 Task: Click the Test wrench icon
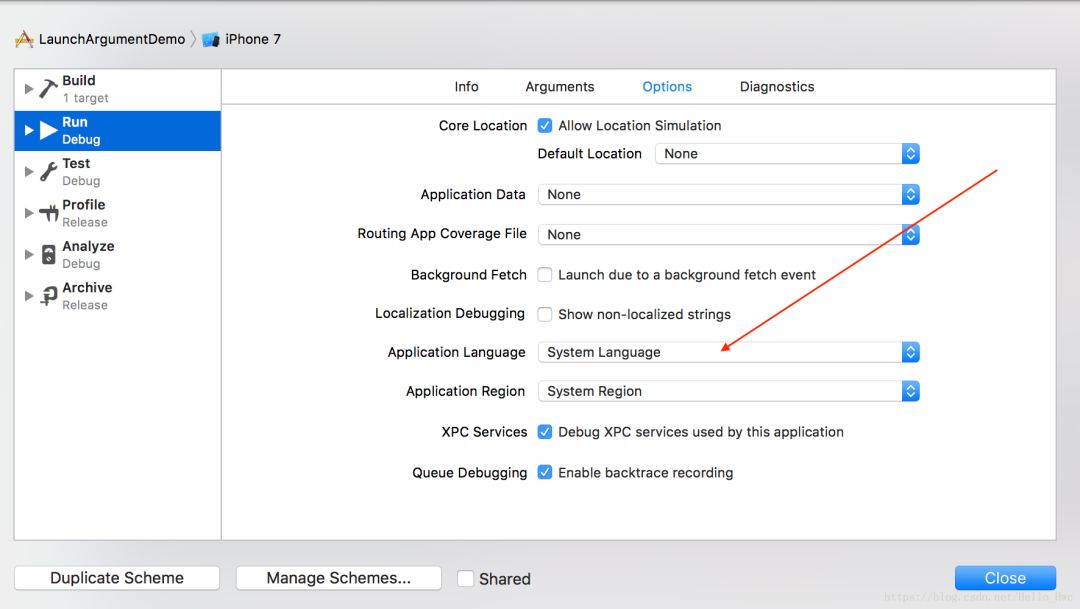(x=48, y=172)
